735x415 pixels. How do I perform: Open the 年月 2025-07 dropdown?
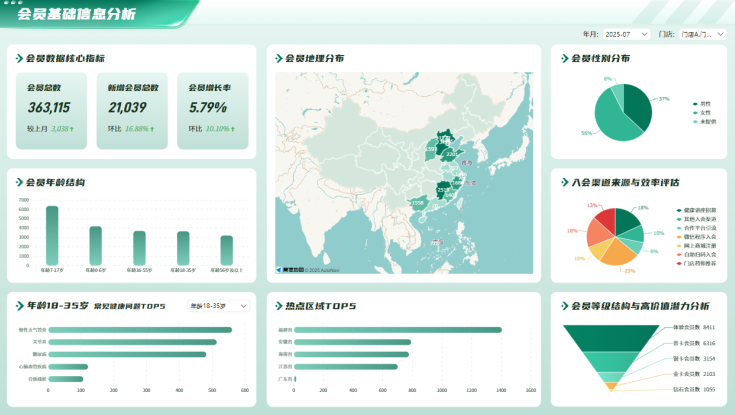pyautogui.click(x=626, y=34)
